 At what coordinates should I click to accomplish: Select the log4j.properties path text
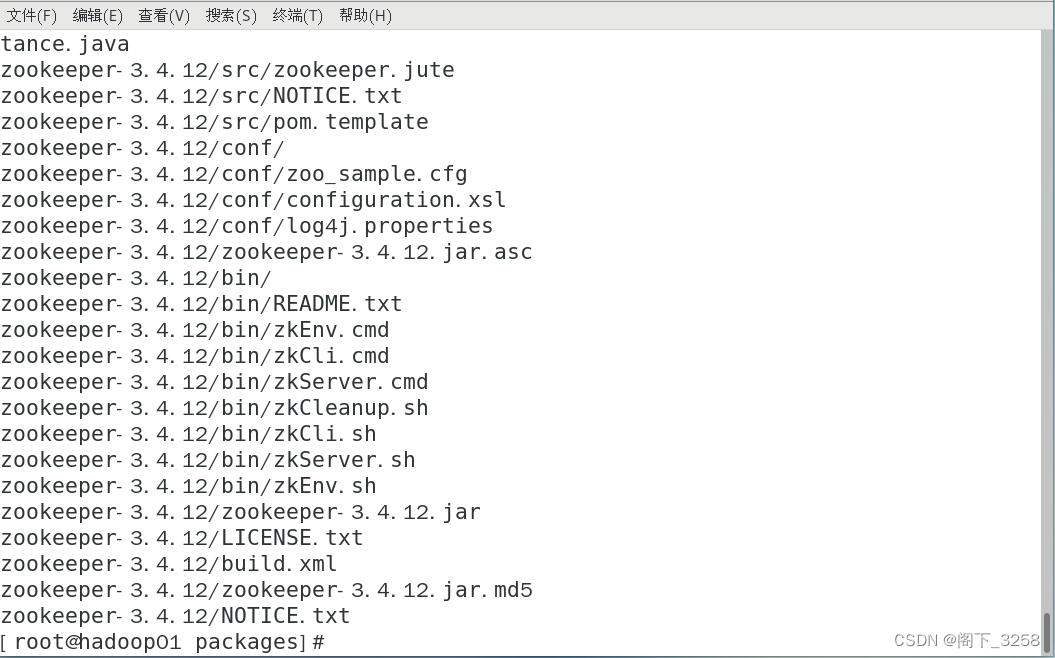point(246,225)
